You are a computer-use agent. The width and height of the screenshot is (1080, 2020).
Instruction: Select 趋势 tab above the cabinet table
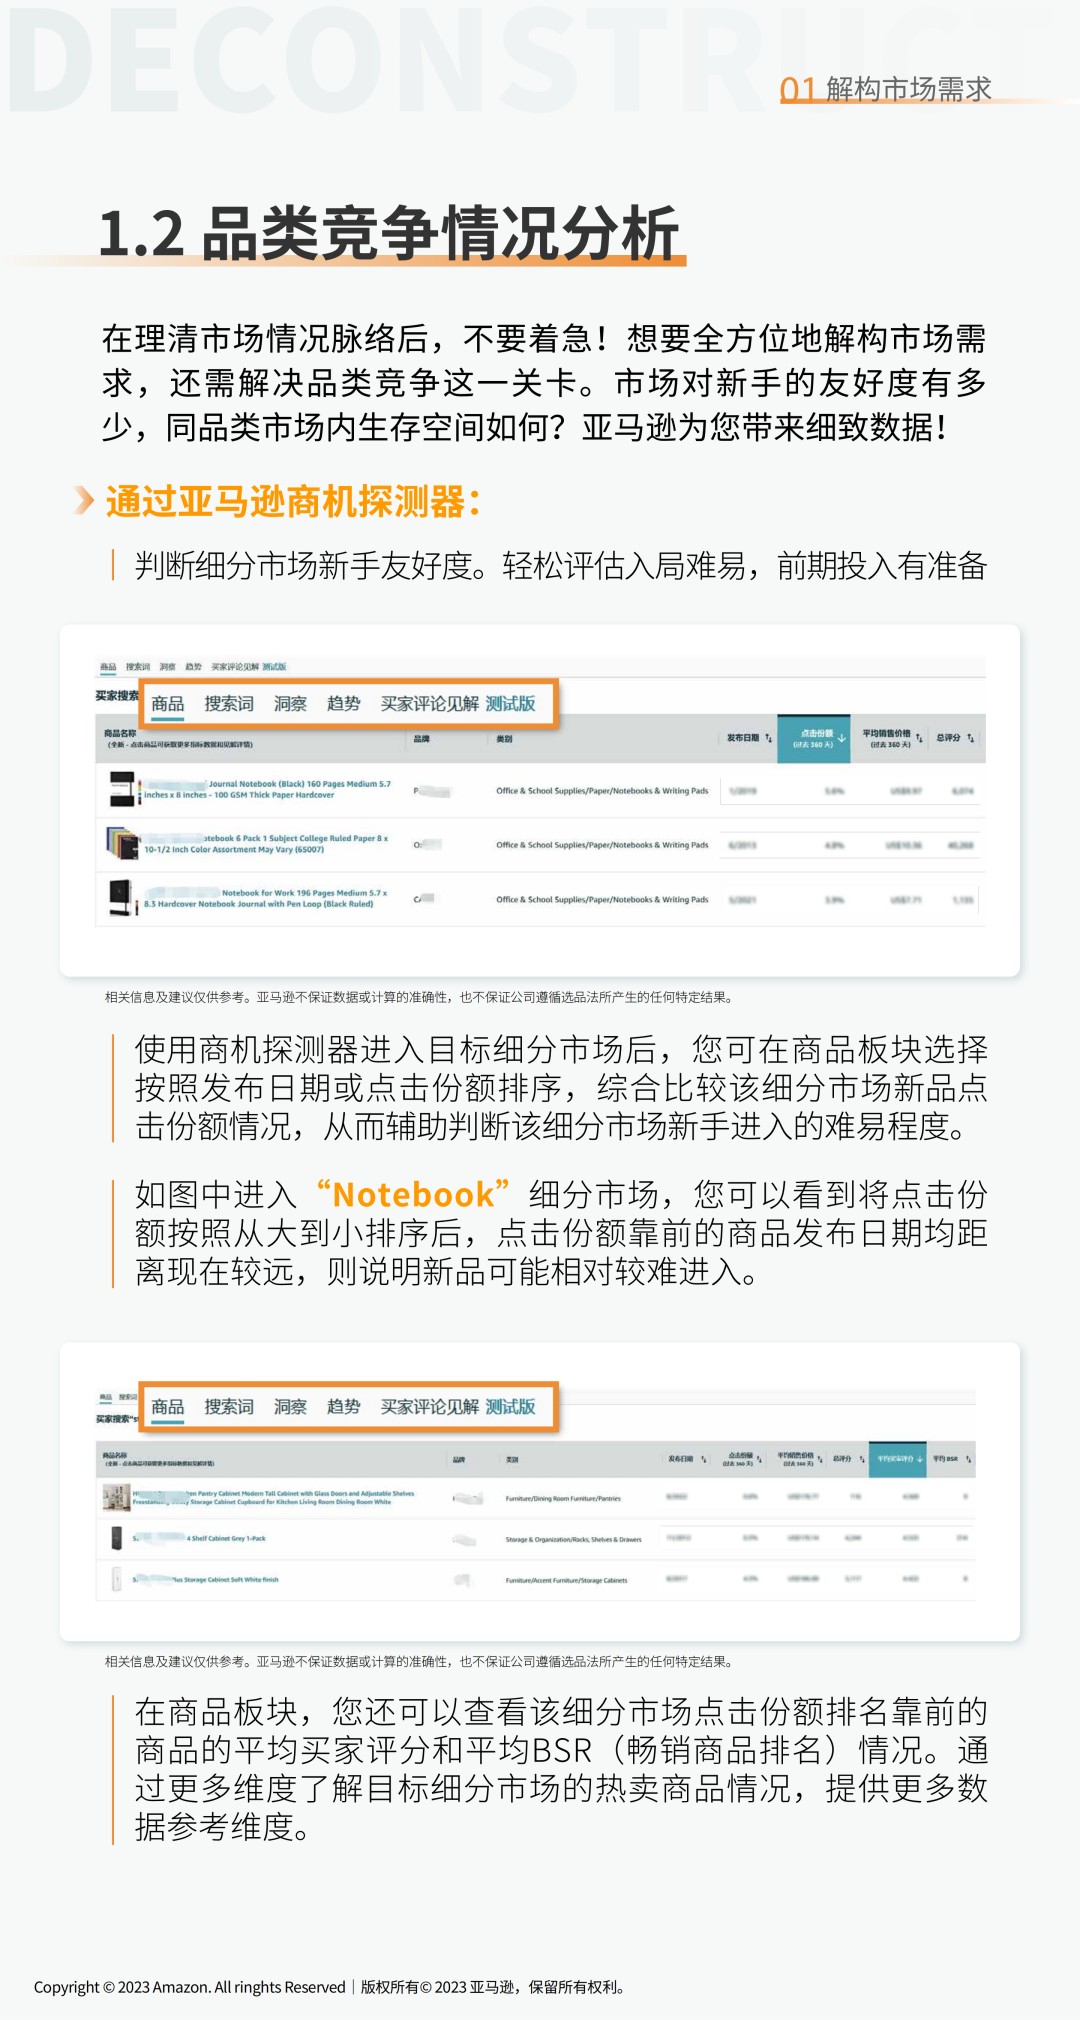click(x=343, y=1407)
